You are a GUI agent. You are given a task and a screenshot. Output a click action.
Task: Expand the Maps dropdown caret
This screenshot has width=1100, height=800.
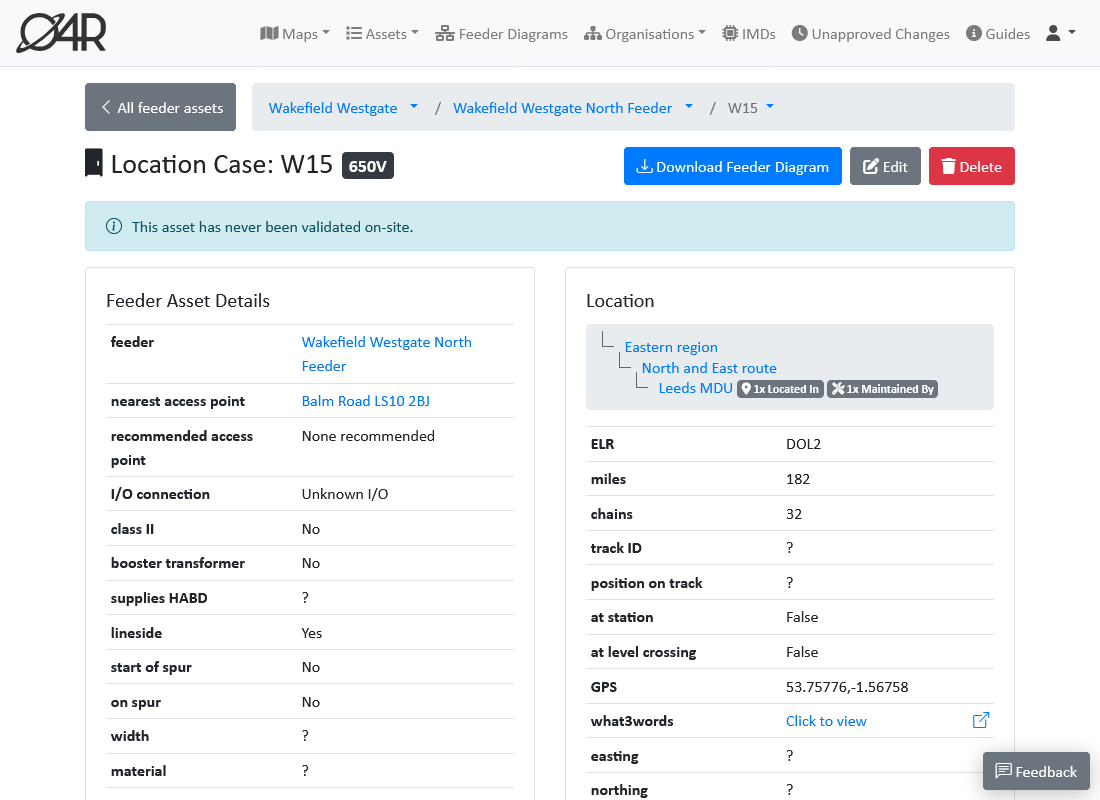click(x=326, y=32)
